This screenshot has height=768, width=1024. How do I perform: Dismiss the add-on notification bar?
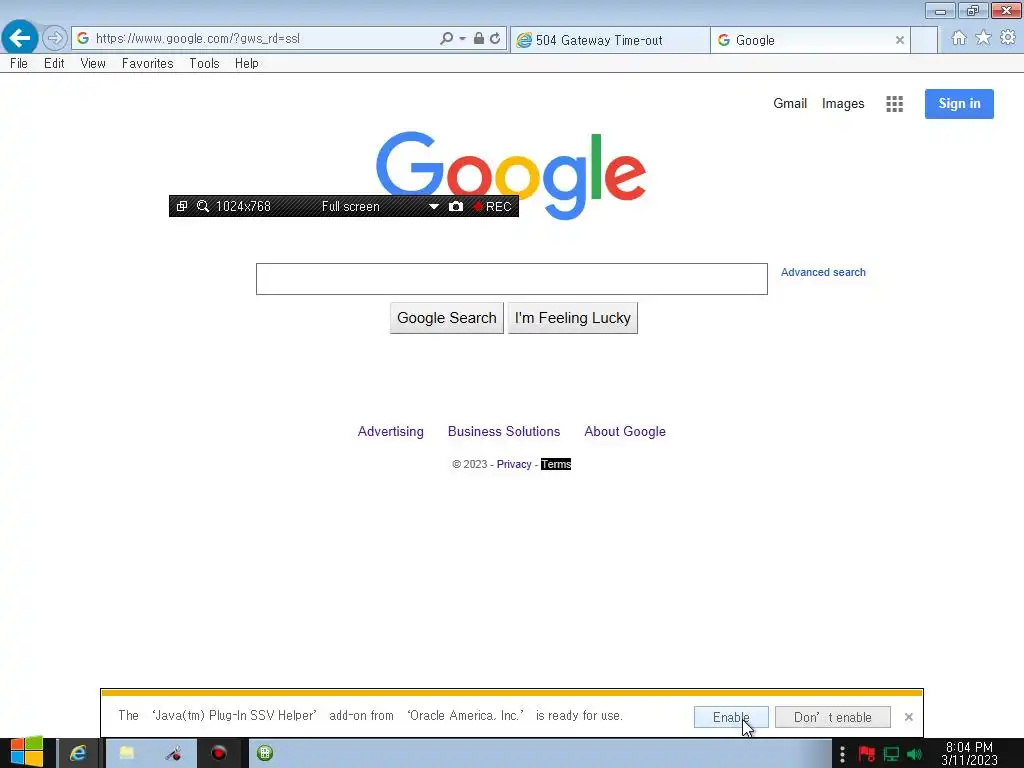pyautogui.click(x=908, y=717)
